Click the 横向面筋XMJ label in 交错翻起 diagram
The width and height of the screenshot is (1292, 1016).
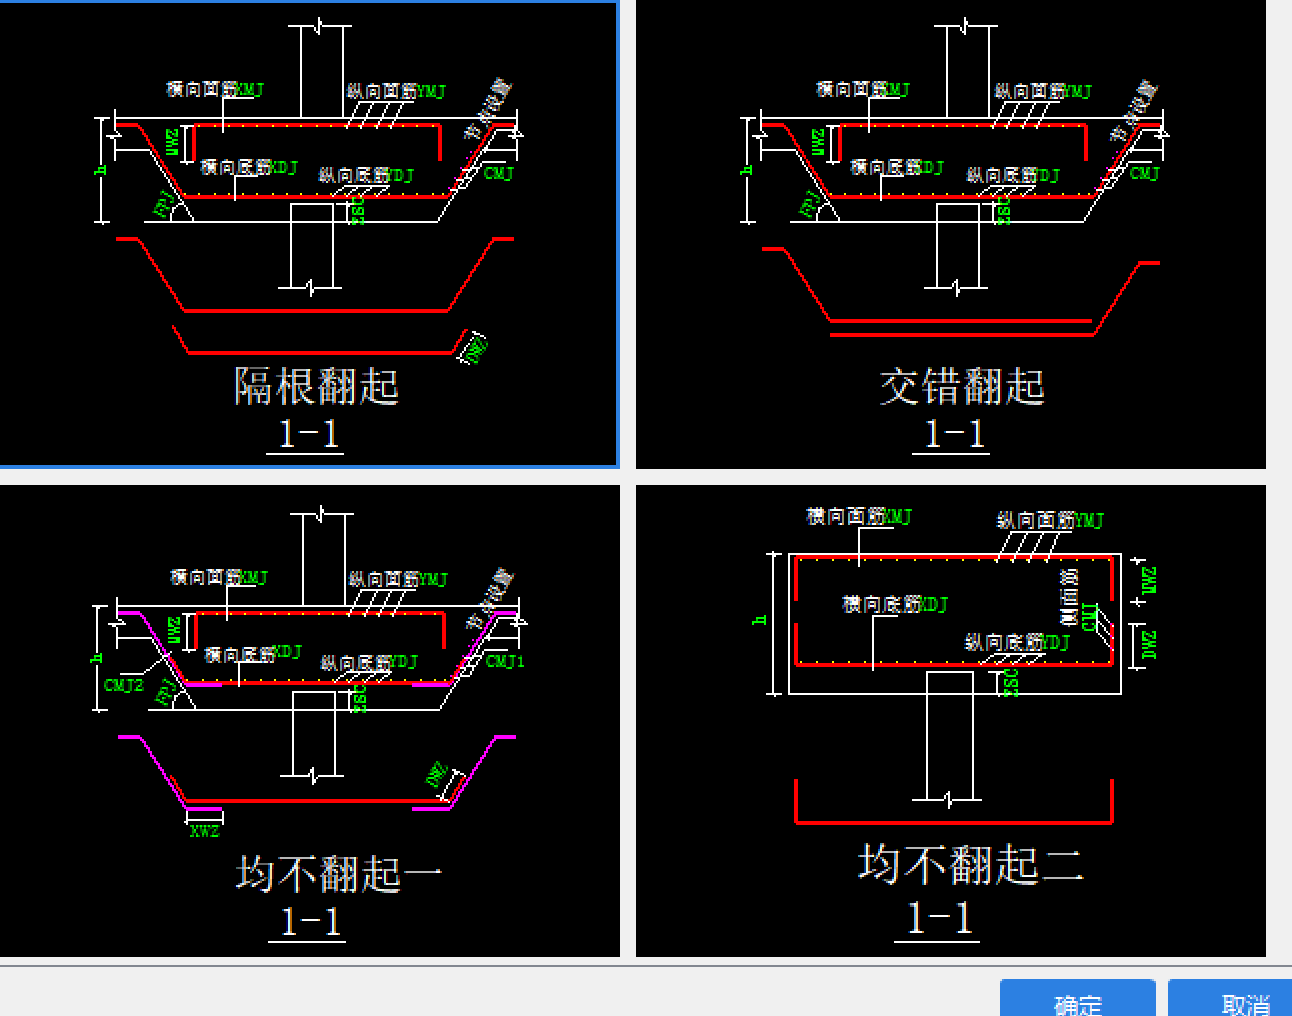click(x=862, y=89)
